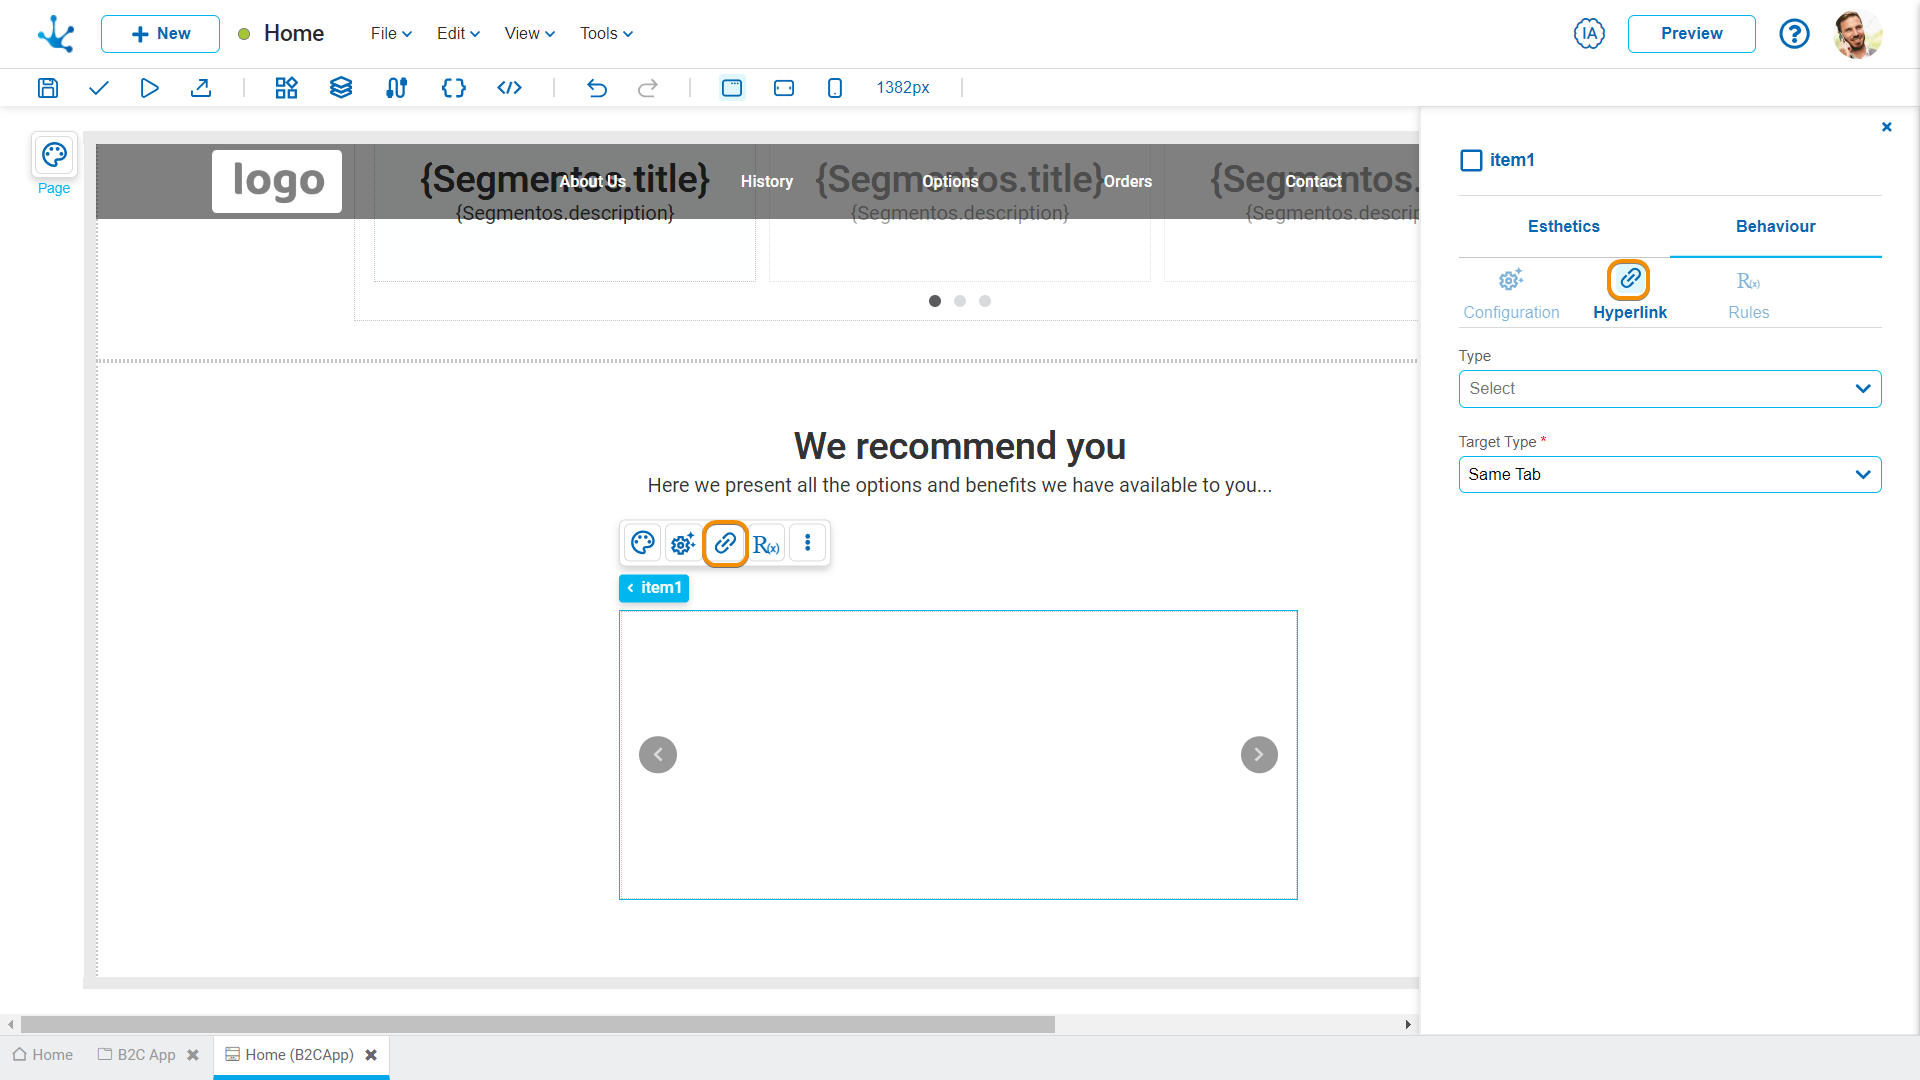Switch to the Esthetics tab
The width and height of the screenshot is (1920, 1080).
coord(1563,225)
